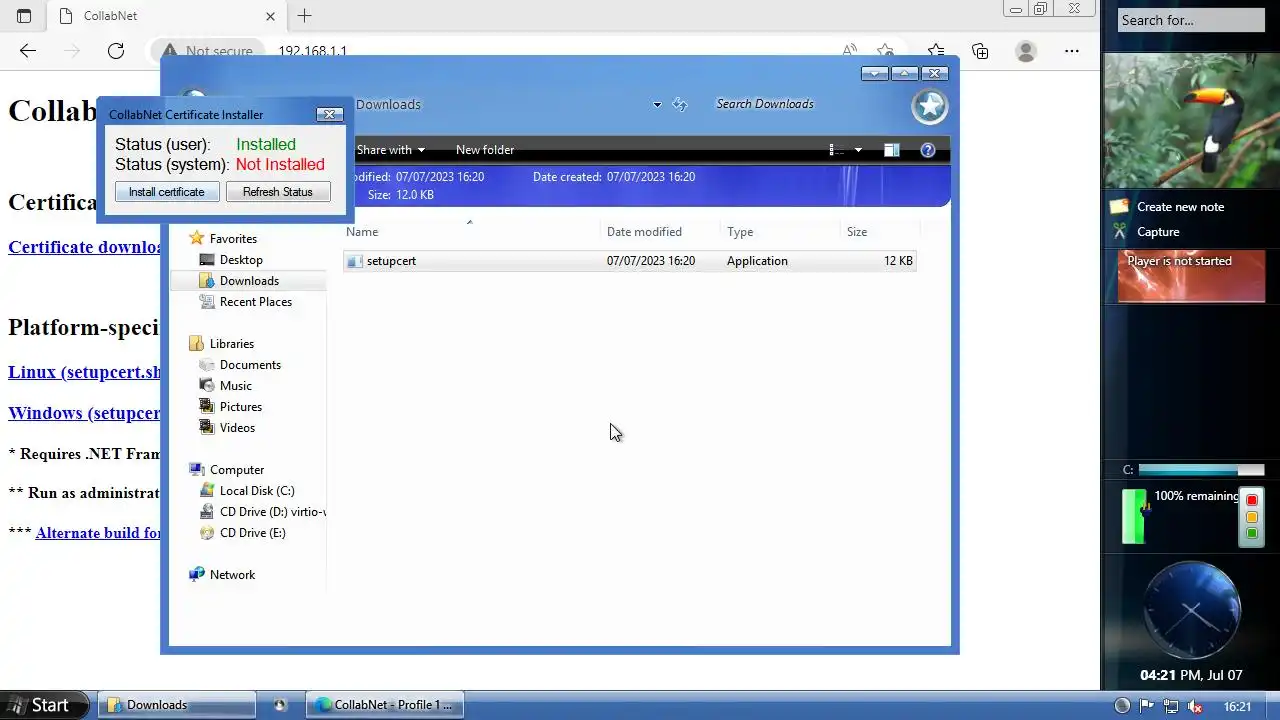Open browser Collections icon
The image size is (1280, 720).
[980, 51]
